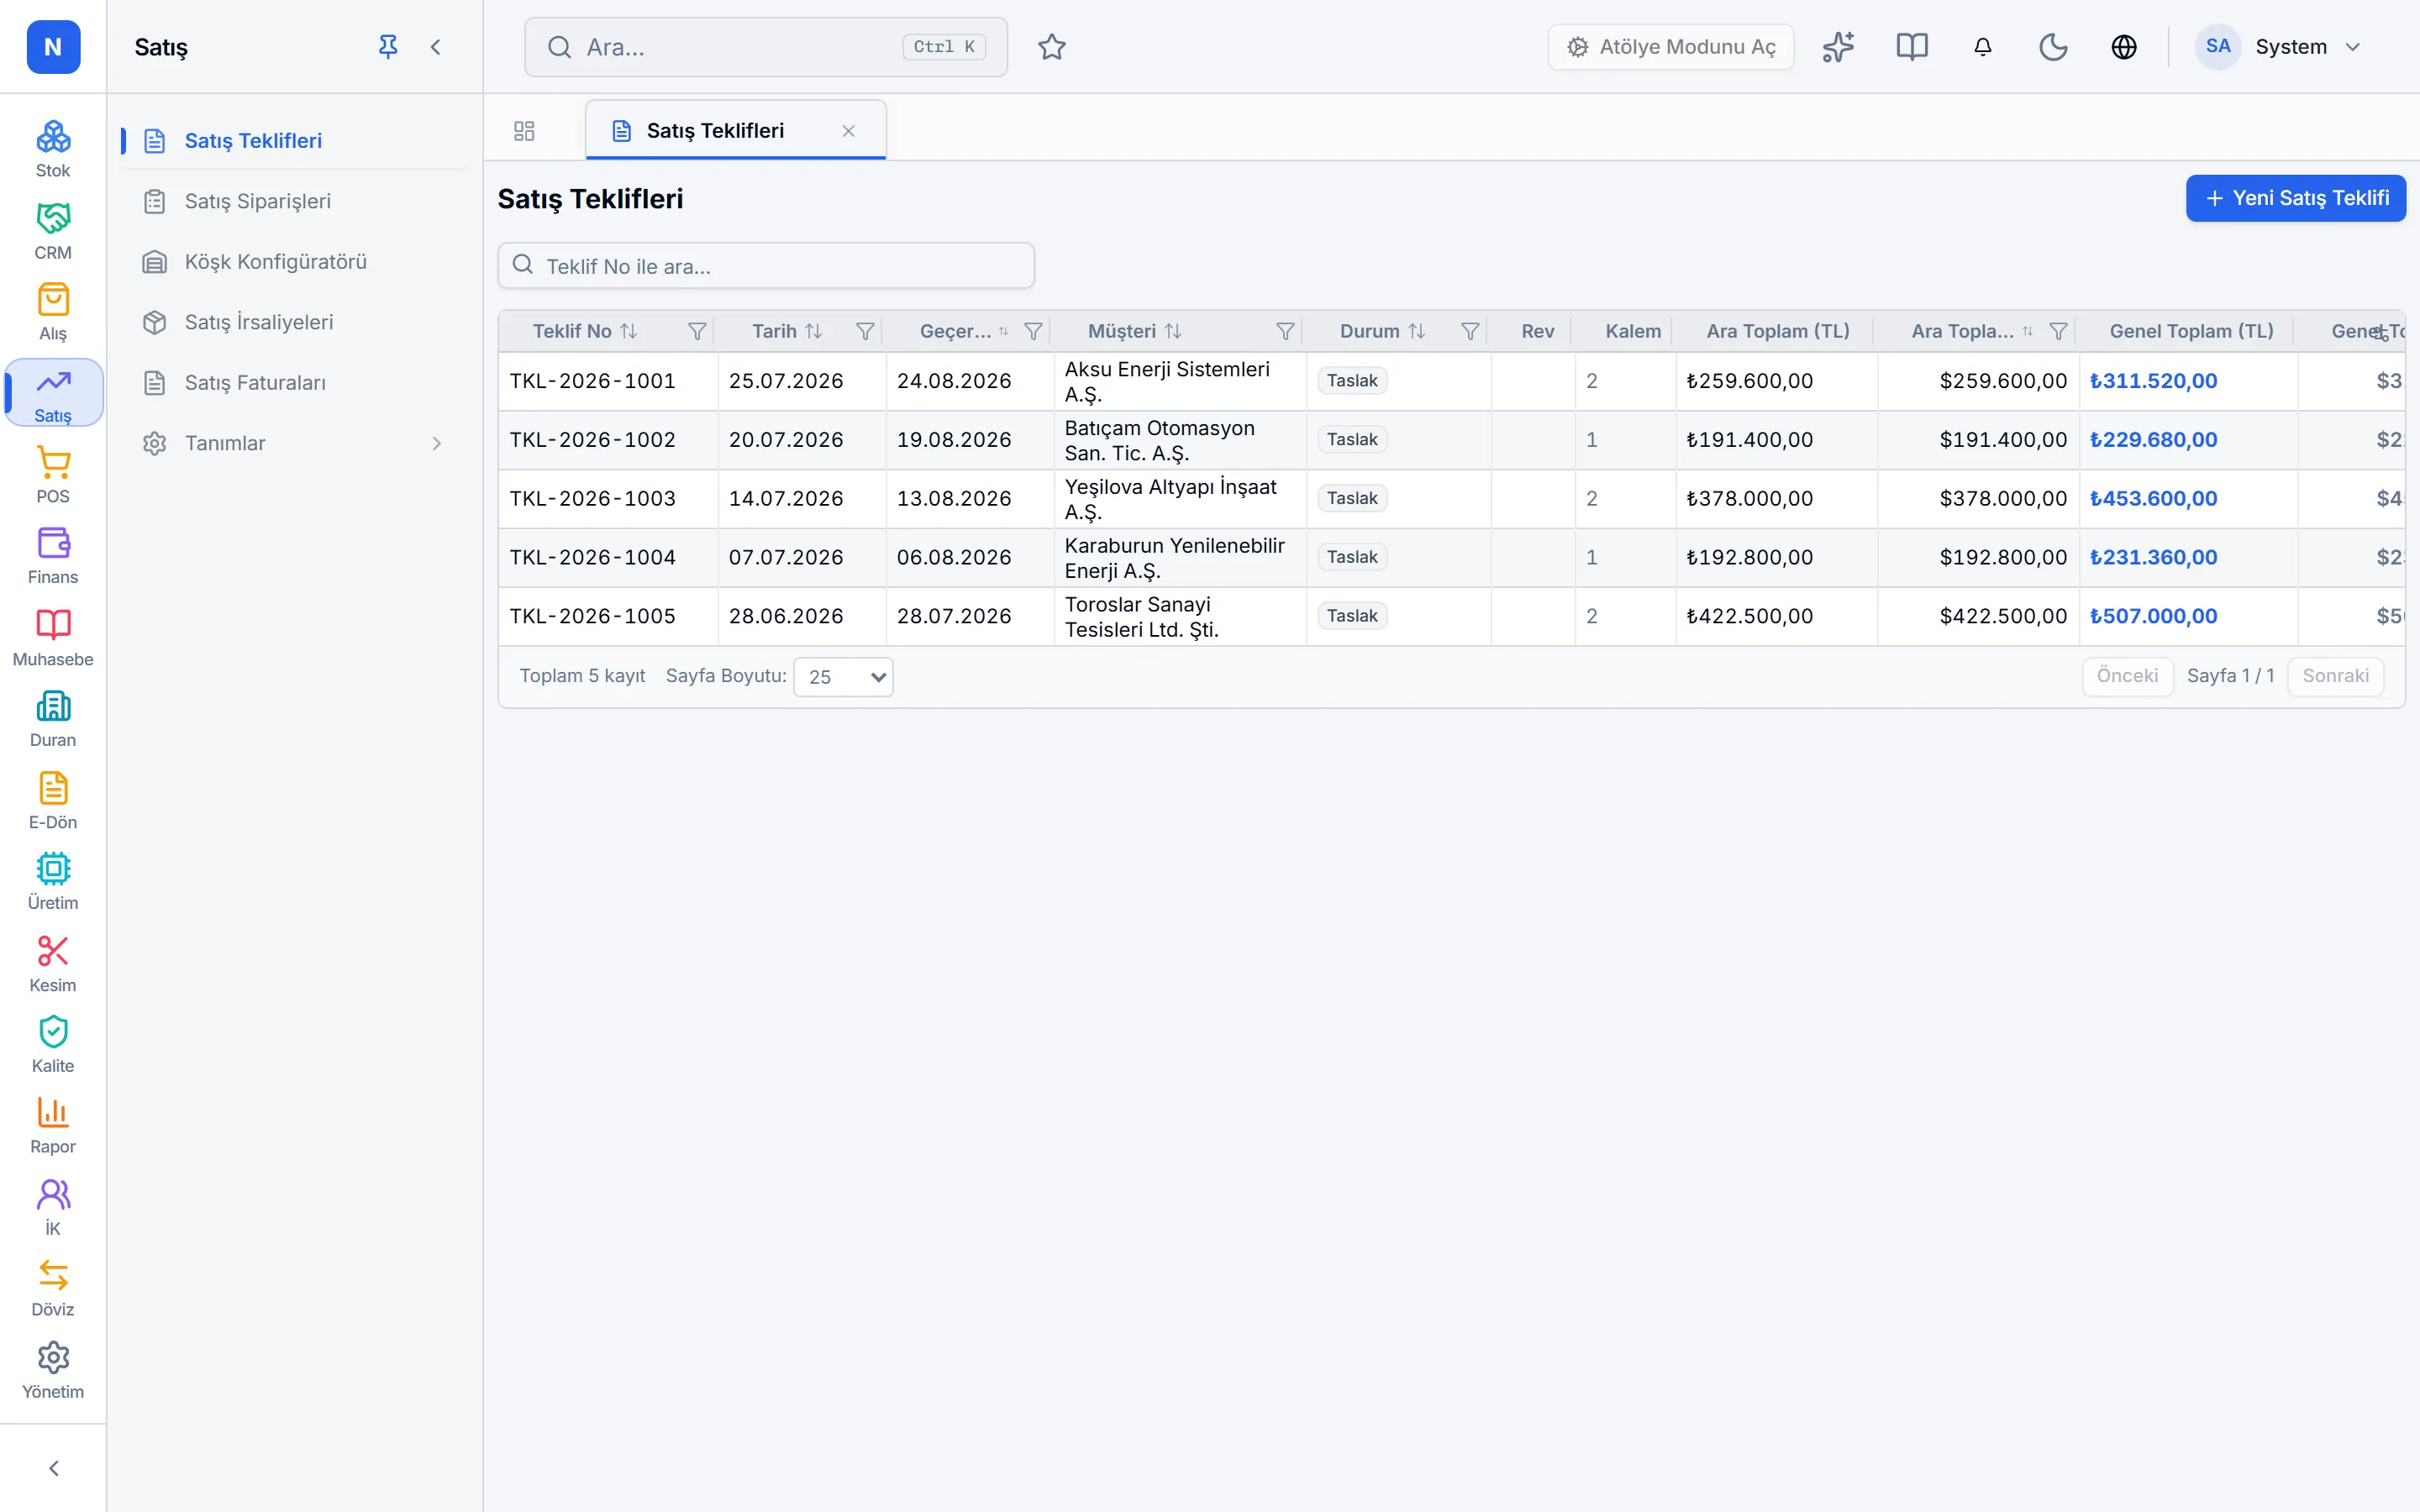Open total ₺311.520,00 link for TKL-2026-1001
This screenshot has height=1512, width=2420.
(2153, 381)
